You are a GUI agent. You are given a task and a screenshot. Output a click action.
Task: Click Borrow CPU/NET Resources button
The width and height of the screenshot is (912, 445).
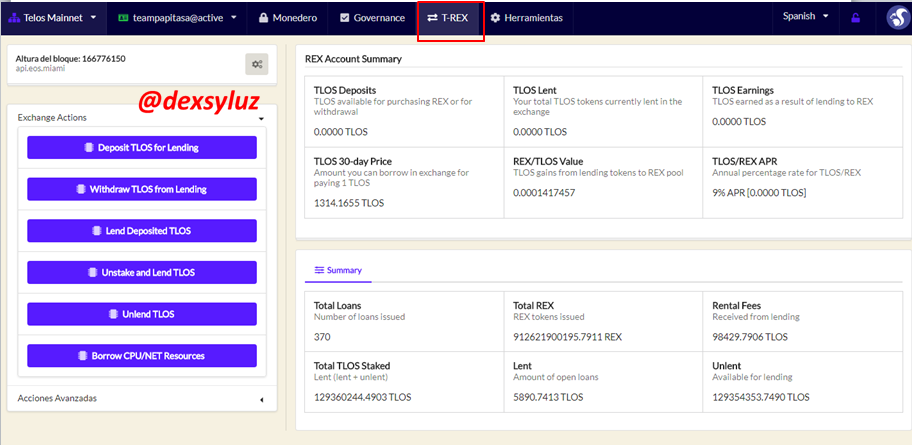[142, 355]
